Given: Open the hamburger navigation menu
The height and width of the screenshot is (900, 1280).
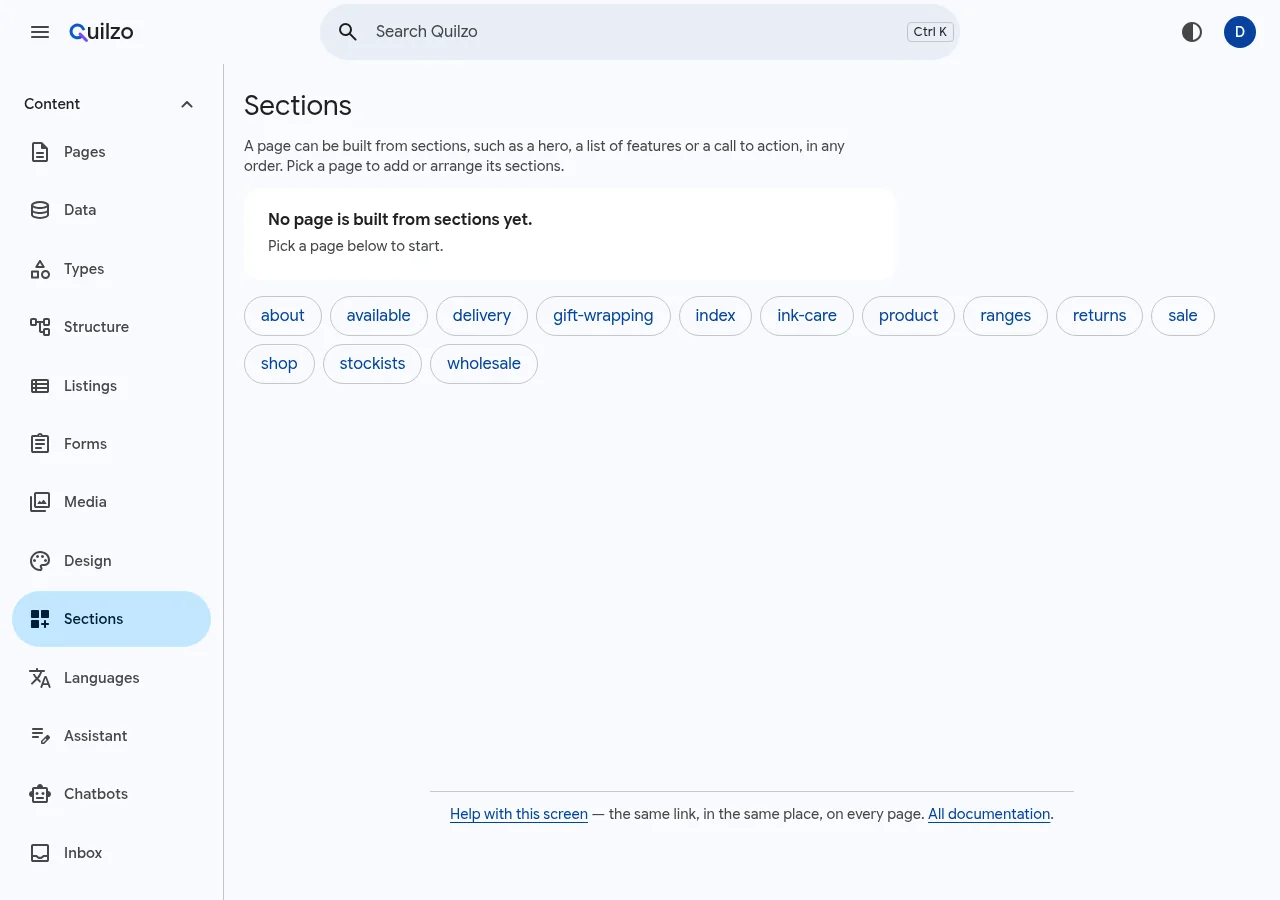Looking at the screenshot, I should click(40, 32).
